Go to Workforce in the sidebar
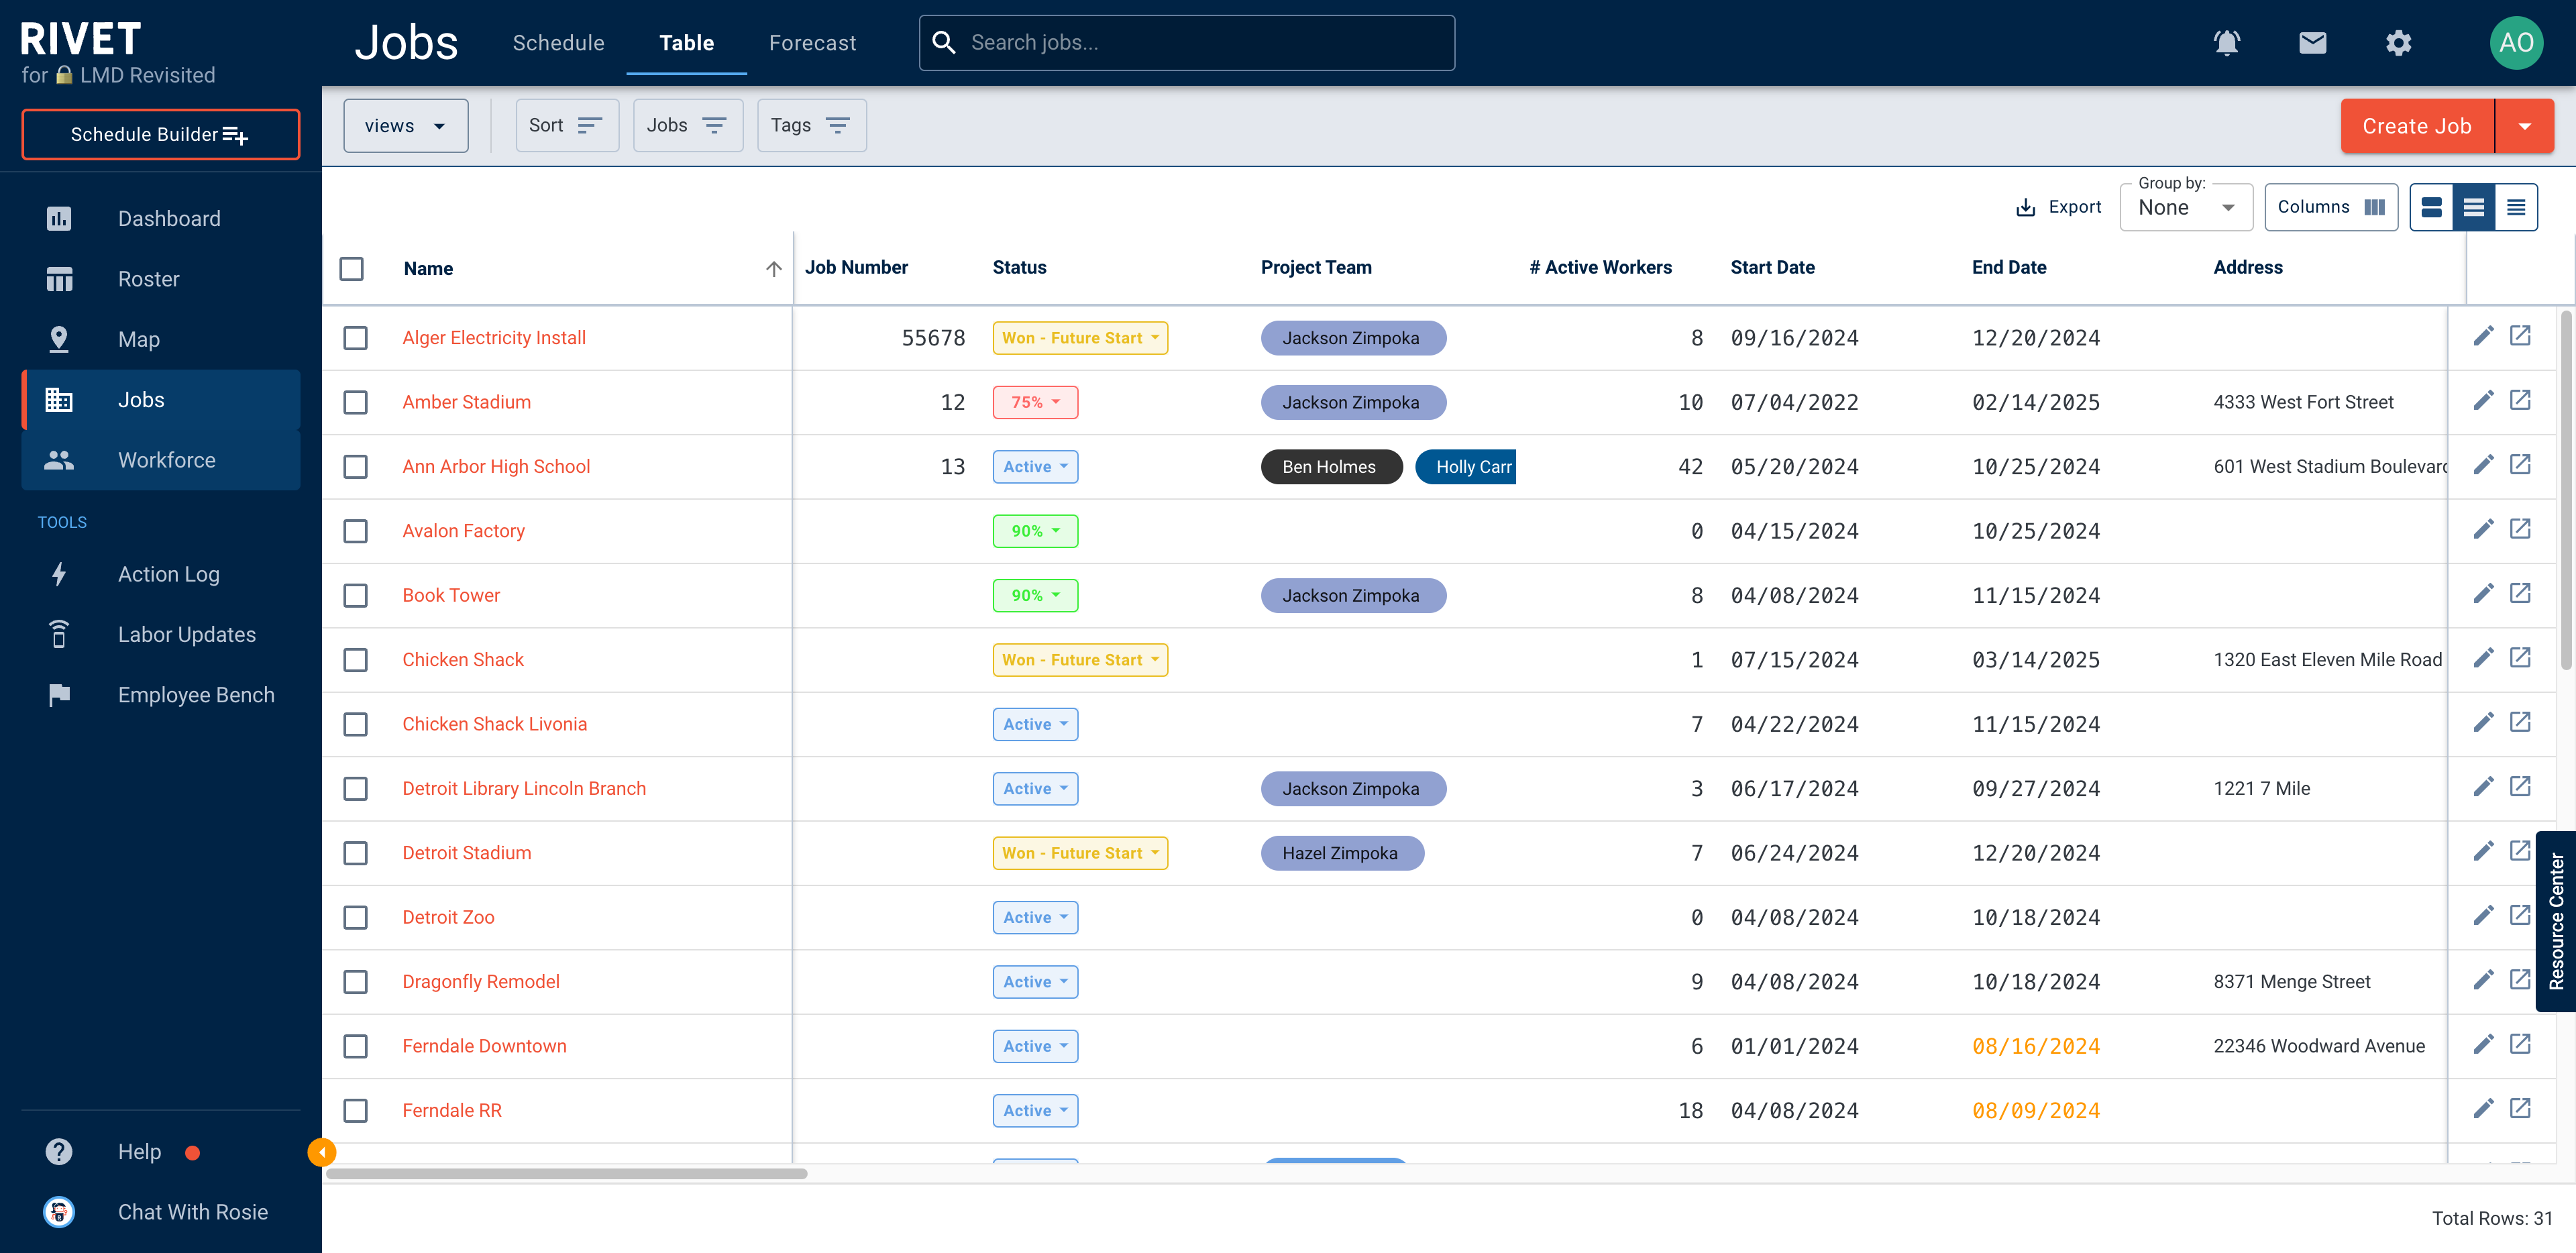Image resolution: width=2576 pixels, height=1253 pixels. click(160, 460)
